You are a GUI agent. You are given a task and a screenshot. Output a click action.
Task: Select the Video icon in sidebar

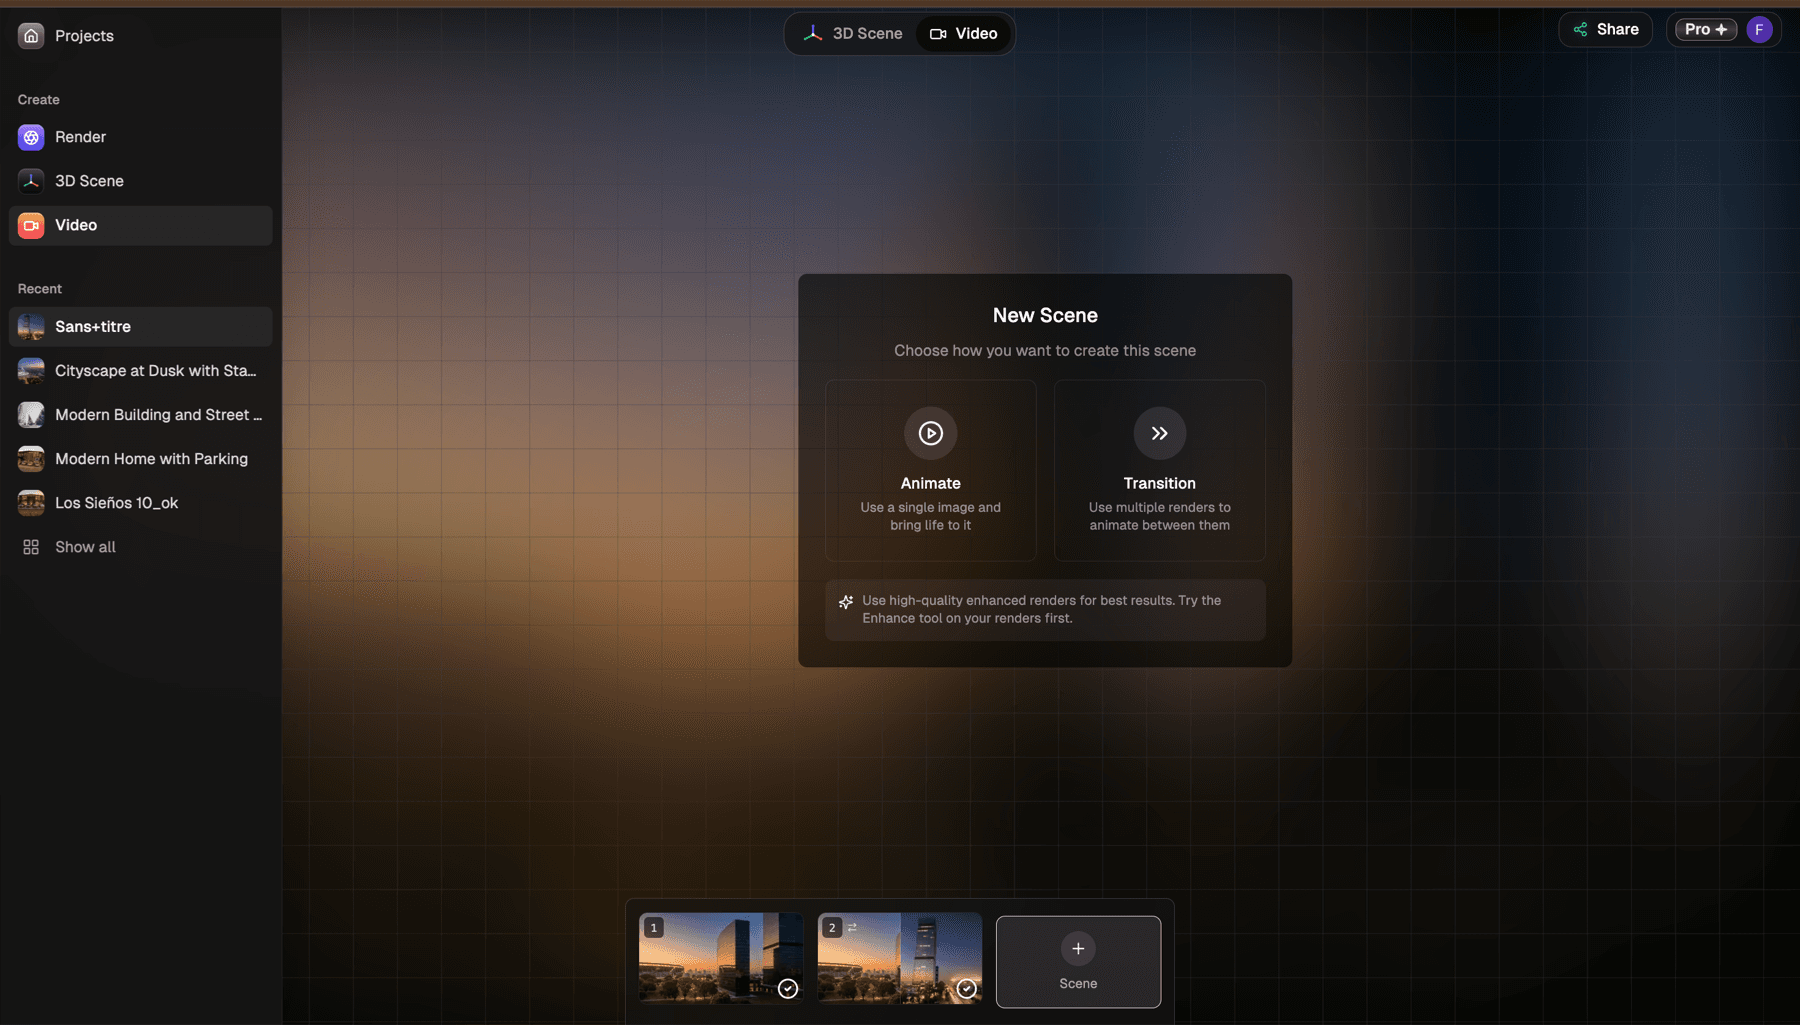tap(31, 225)
